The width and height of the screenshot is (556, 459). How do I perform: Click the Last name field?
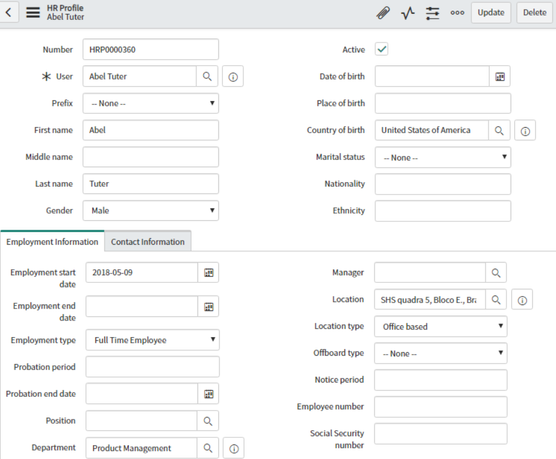click(x=151, y=184)
